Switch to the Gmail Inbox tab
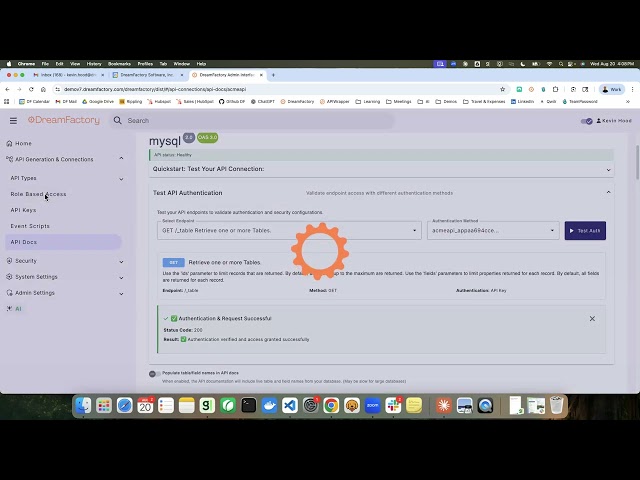The width and height of the screenshot is (640, 480). (x=68, y=75)
